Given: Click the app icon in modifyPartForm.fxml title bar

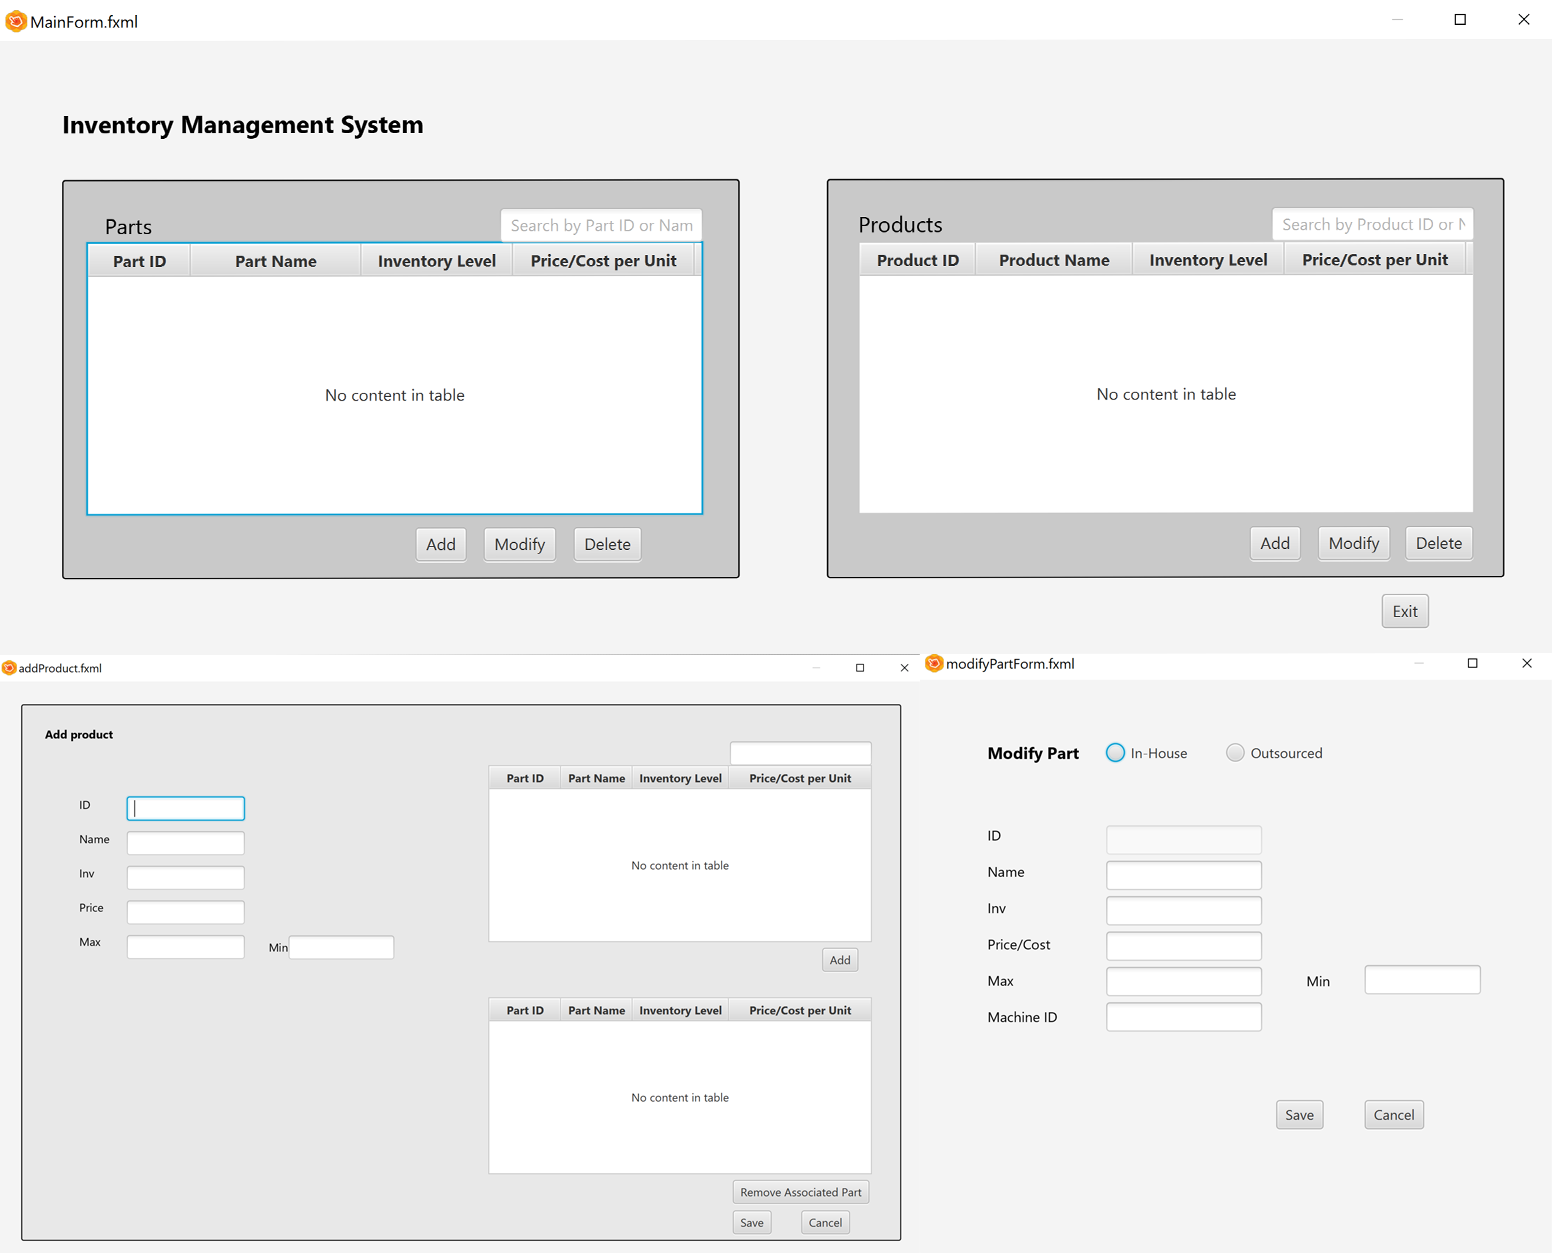Looking at the screenshot, I should pos(934,663).
